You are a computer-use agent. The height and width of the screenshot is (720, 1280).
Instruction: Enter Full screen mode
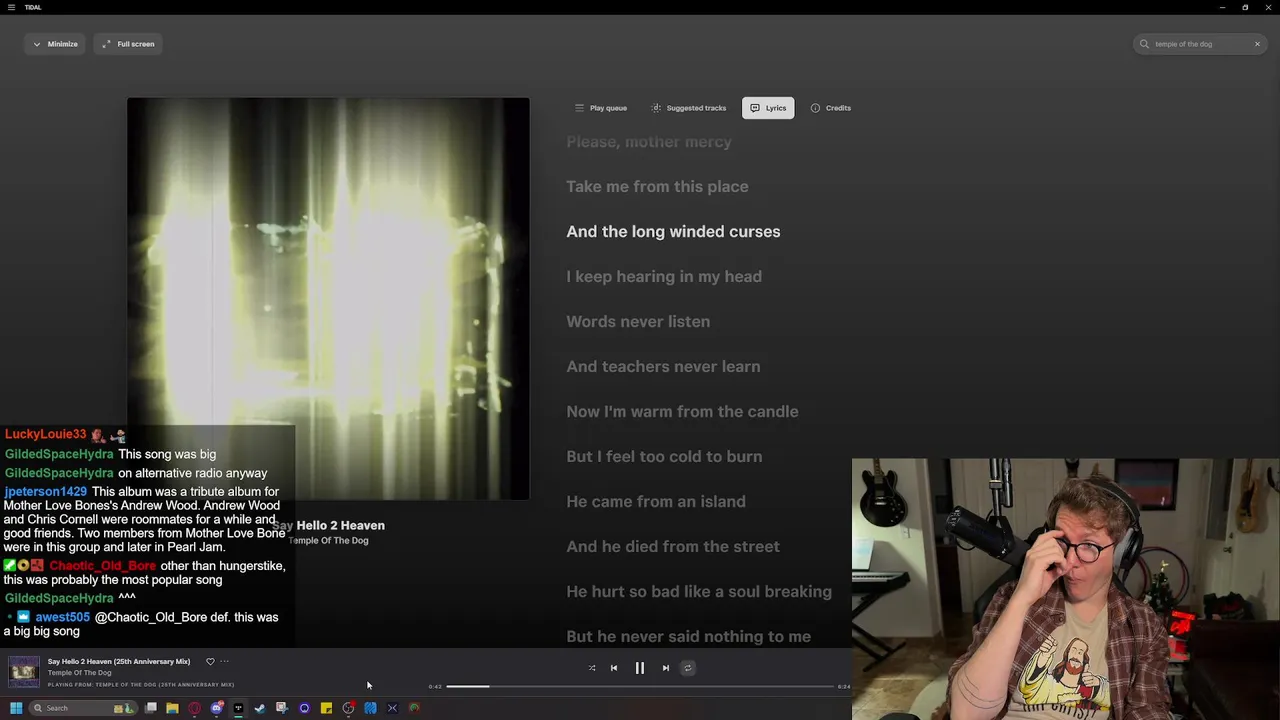coord(129,44)
